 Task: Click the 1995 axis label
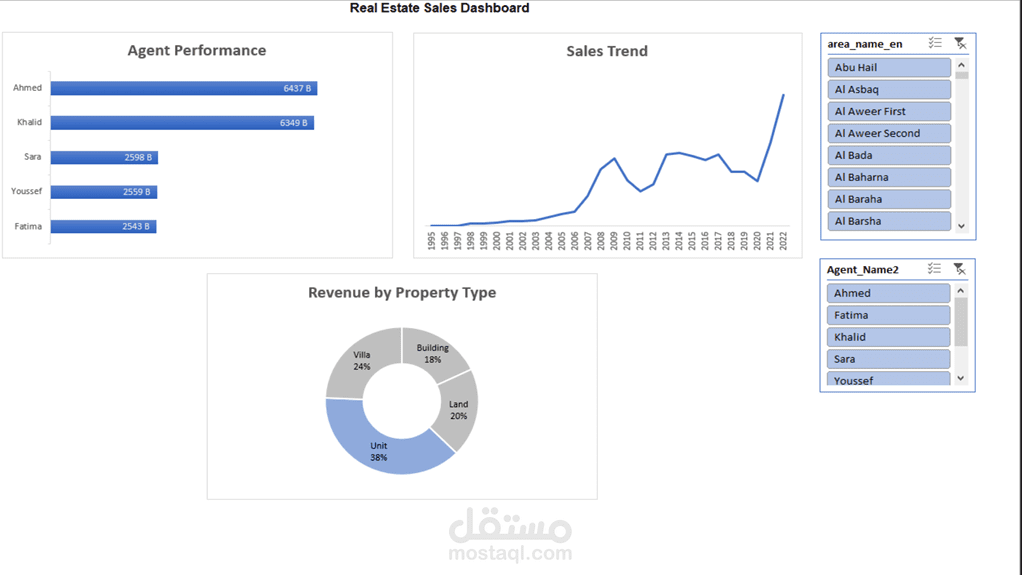click(x=431, y=240)
